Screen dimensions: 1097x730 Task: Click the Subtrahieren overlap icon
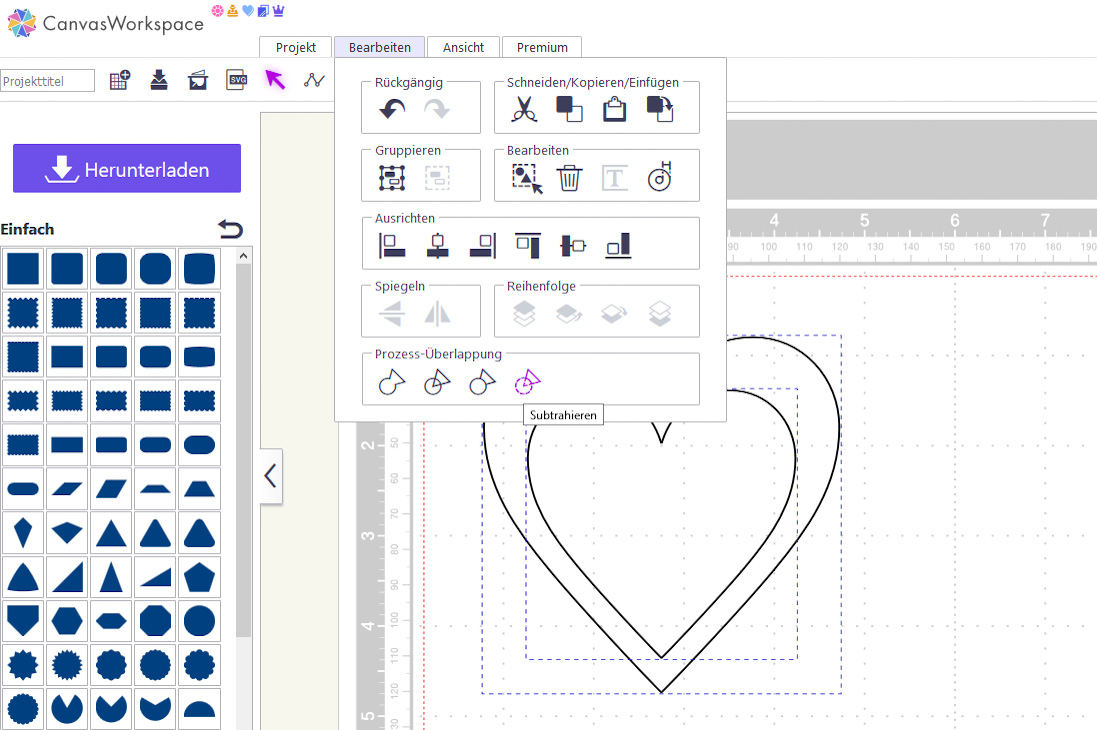point(526,382)
